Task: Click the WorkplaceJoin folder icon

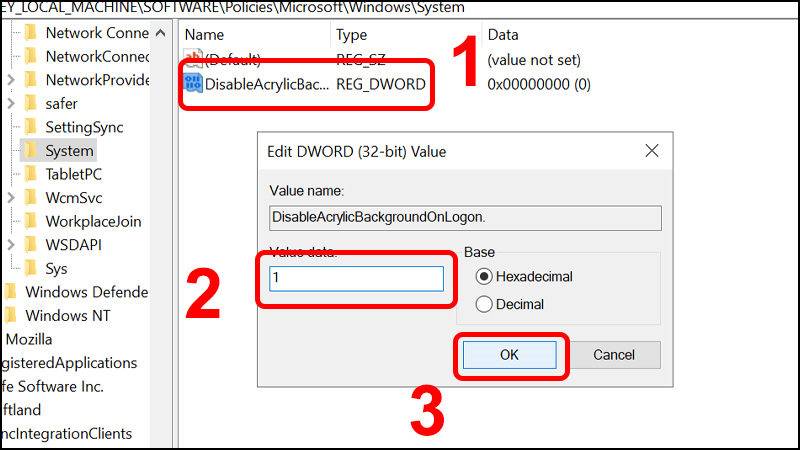Action: [31, 221]
